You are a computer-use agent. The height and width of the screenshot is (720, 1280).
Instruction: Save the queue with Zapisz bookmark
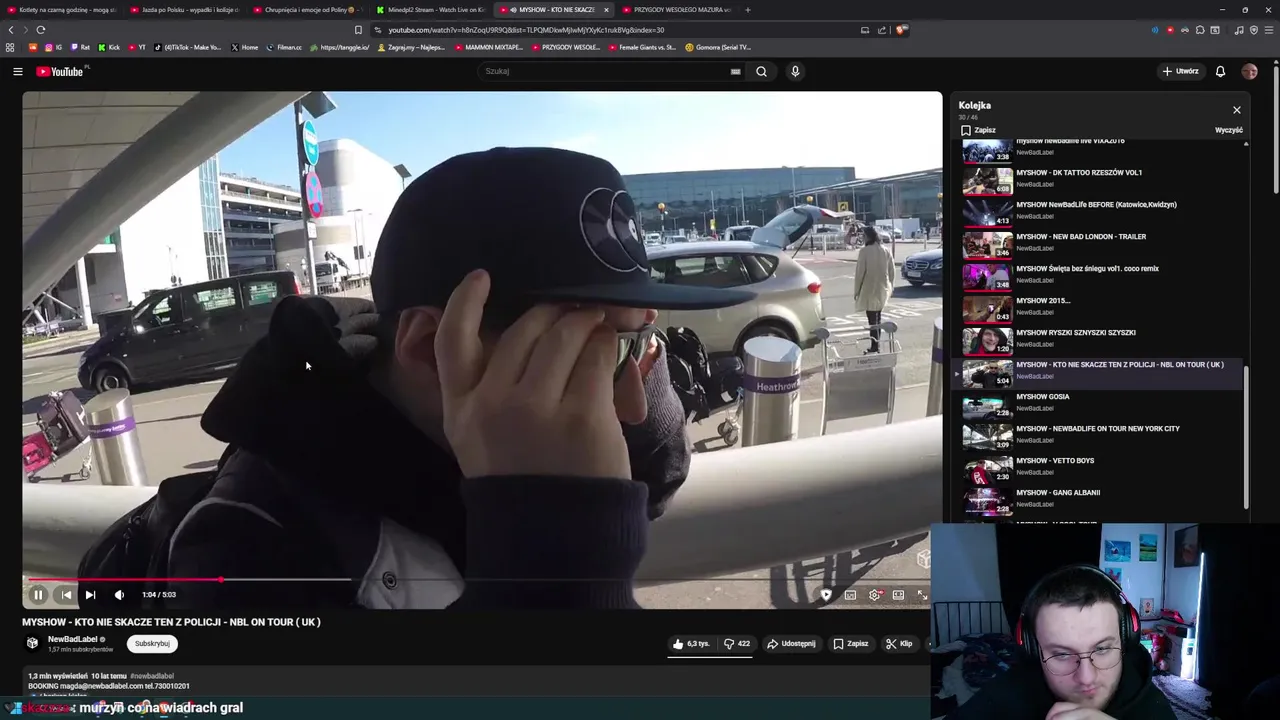point(978,130)
